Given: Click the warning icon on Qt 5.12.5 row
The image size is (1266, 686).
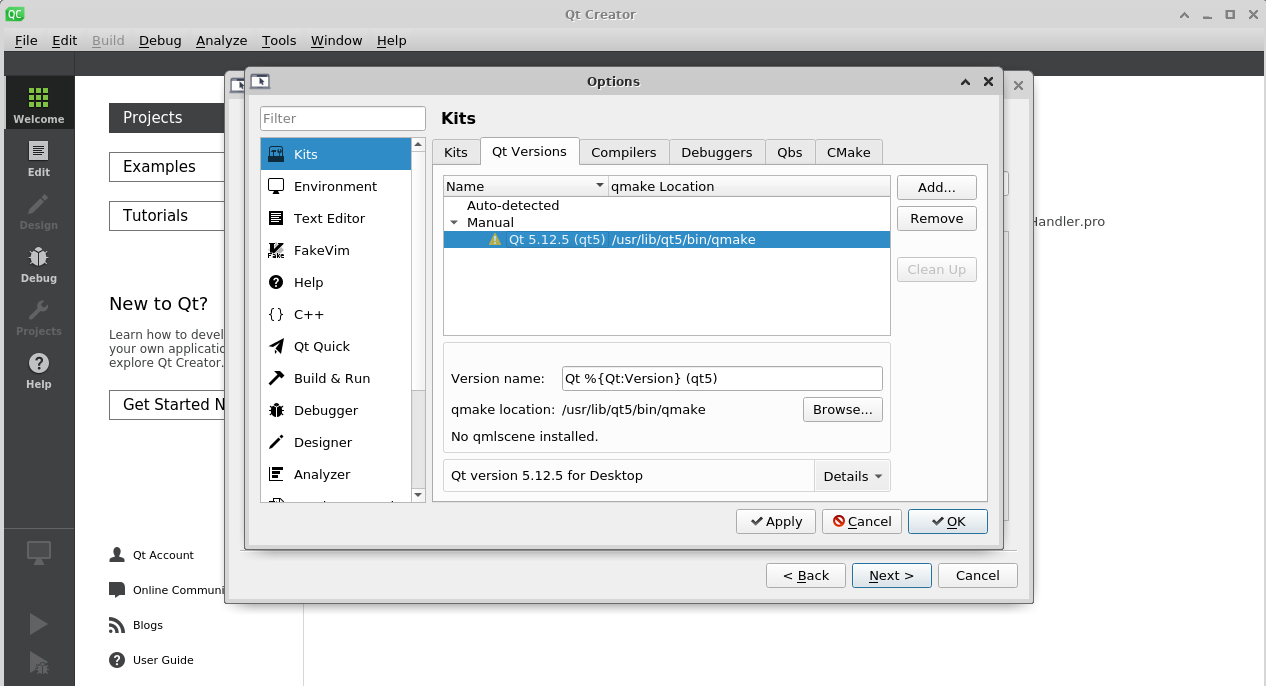Looking at the screenshot, I should (495, 240).
